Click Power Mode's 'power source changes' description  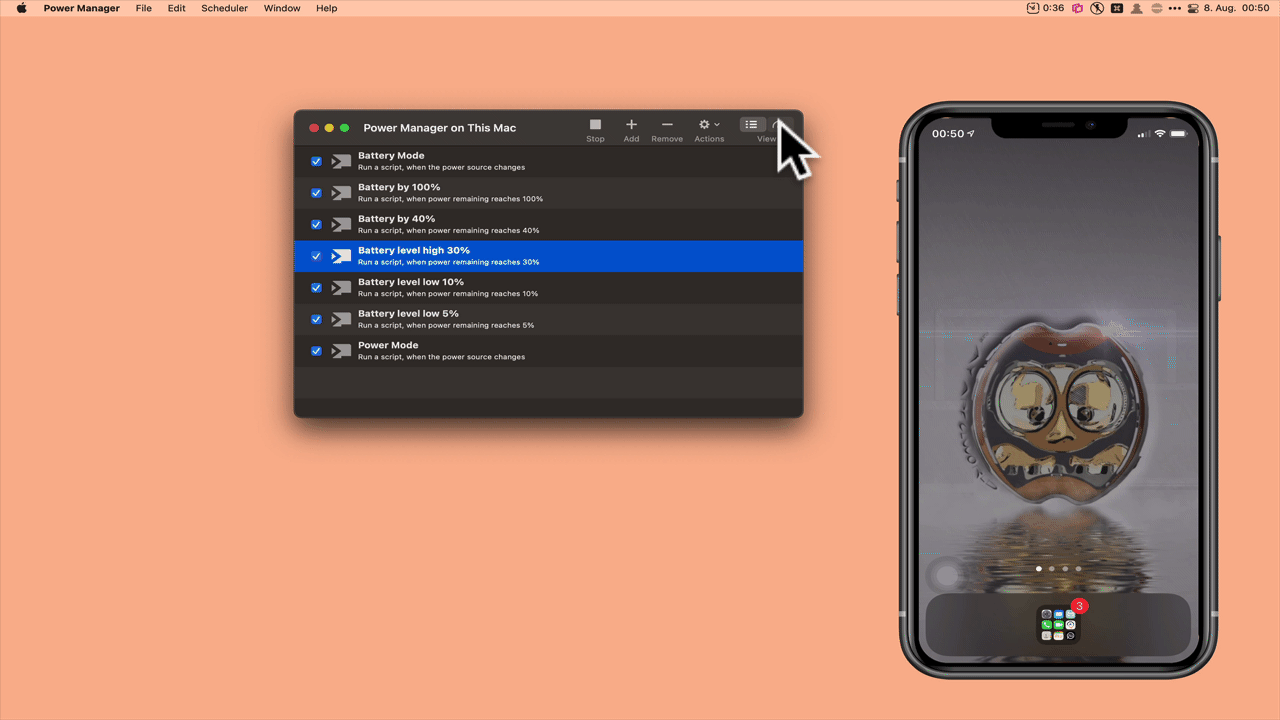click(x=441, y=357)
